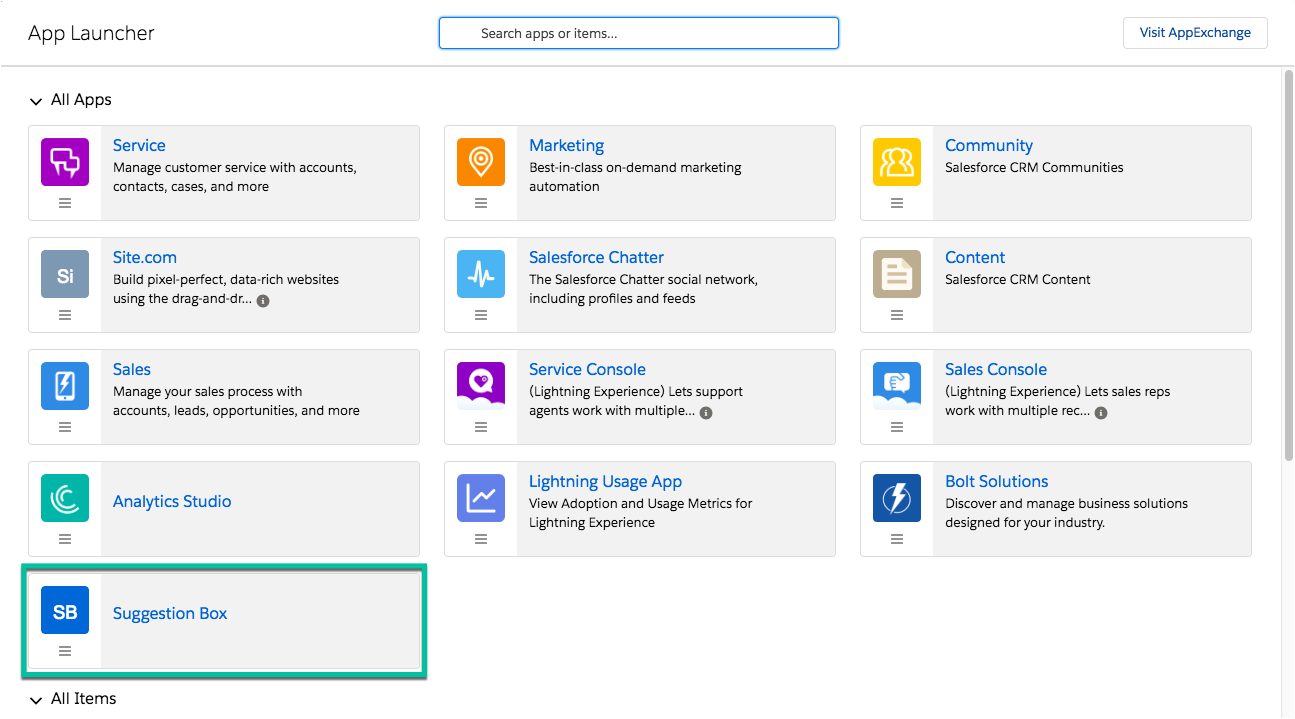
Task: Click drag handle under Site.com icon
Action: point(65,315)
